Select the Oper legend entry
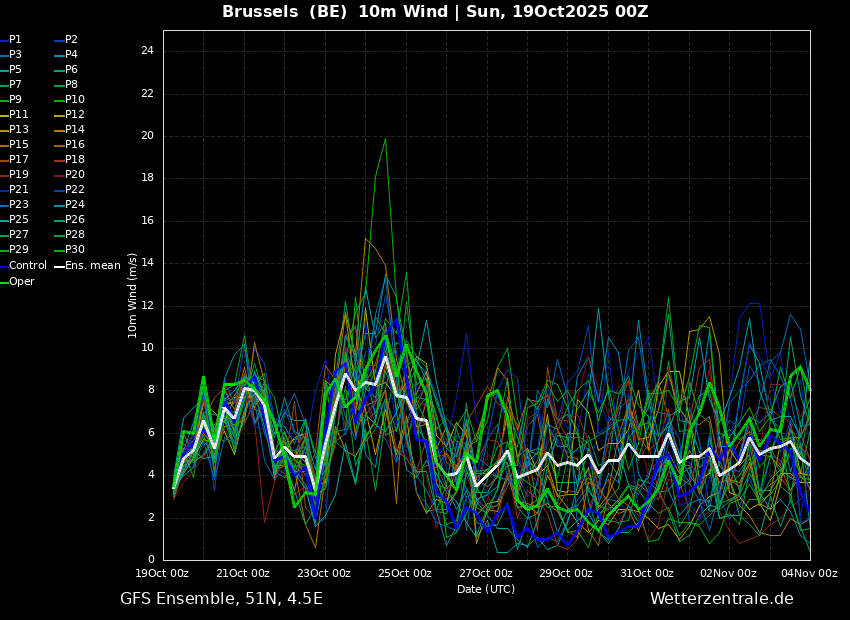 [17, 281]
